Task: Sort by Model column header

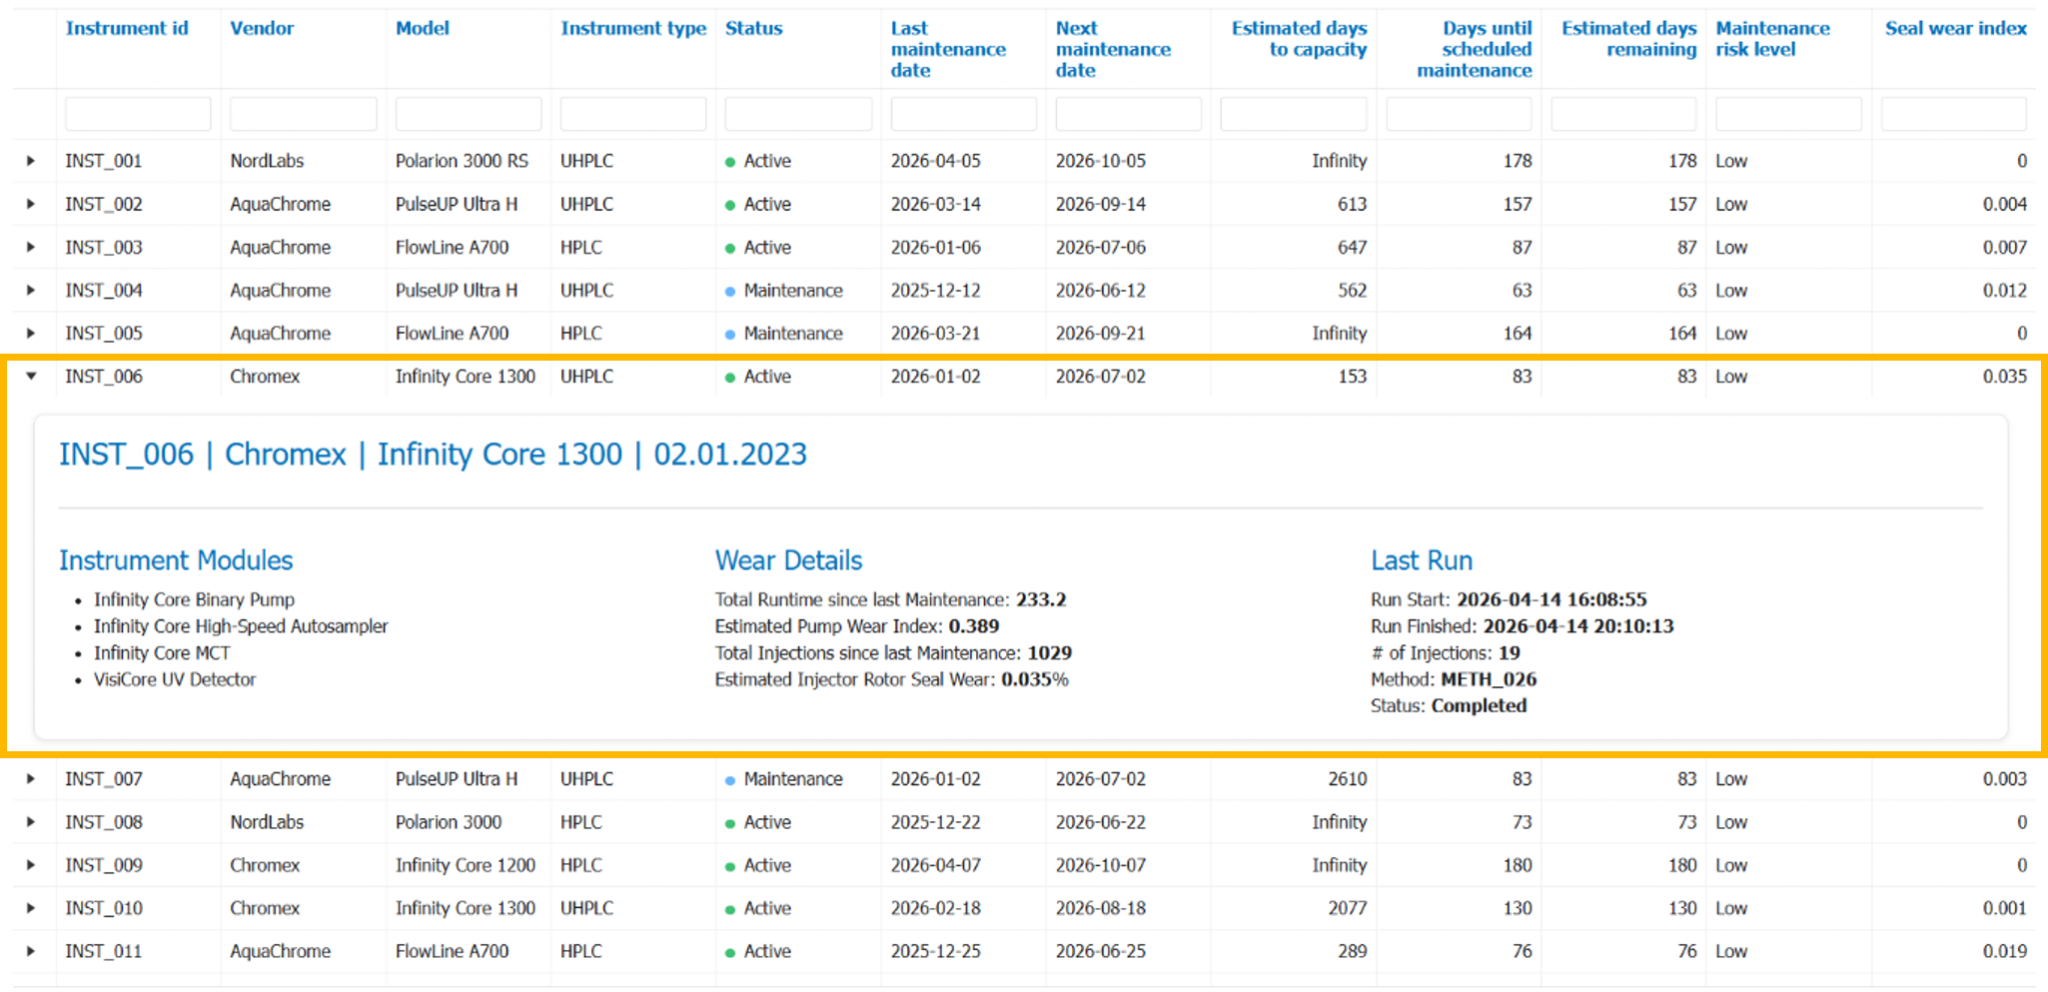Action: [x=422, y=28]
